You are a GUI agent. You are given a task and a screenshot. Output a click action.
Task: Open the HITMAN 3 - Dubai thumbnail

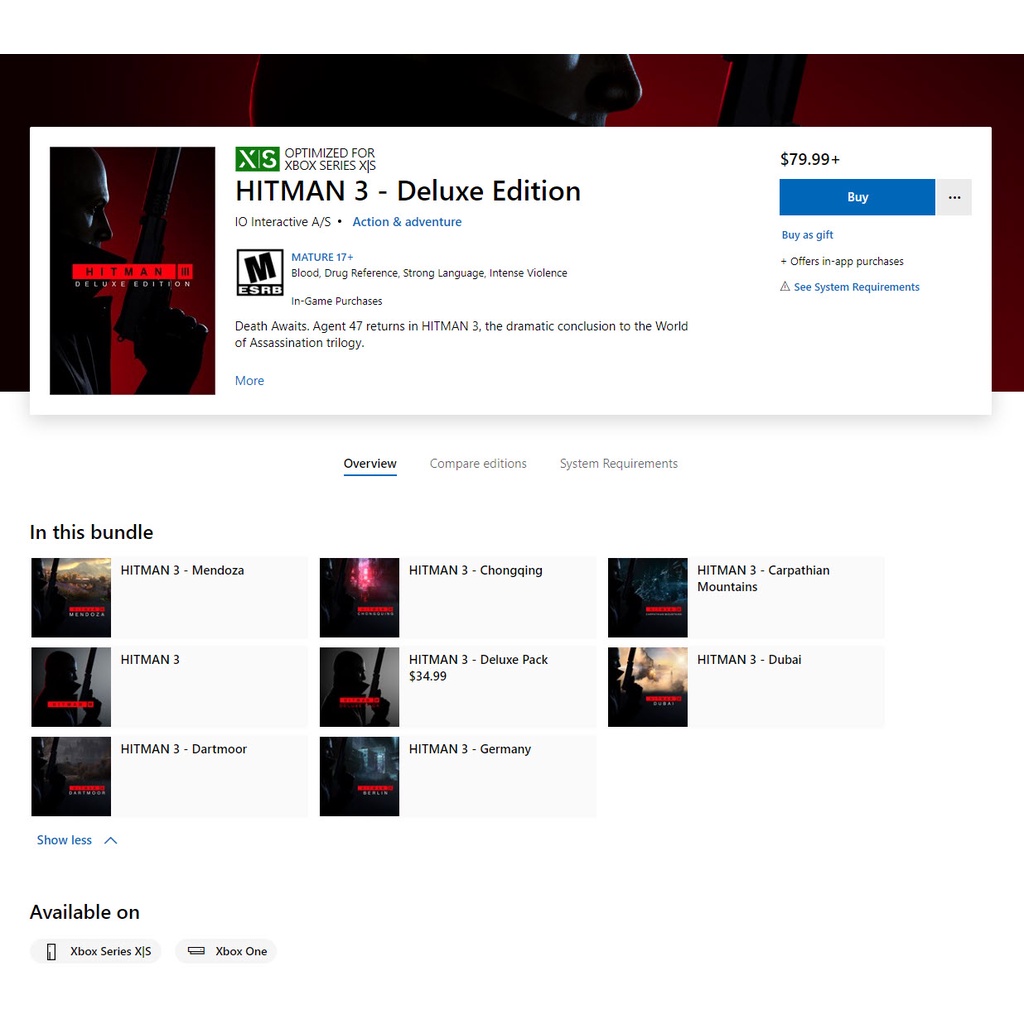click(x=648, y=687)
